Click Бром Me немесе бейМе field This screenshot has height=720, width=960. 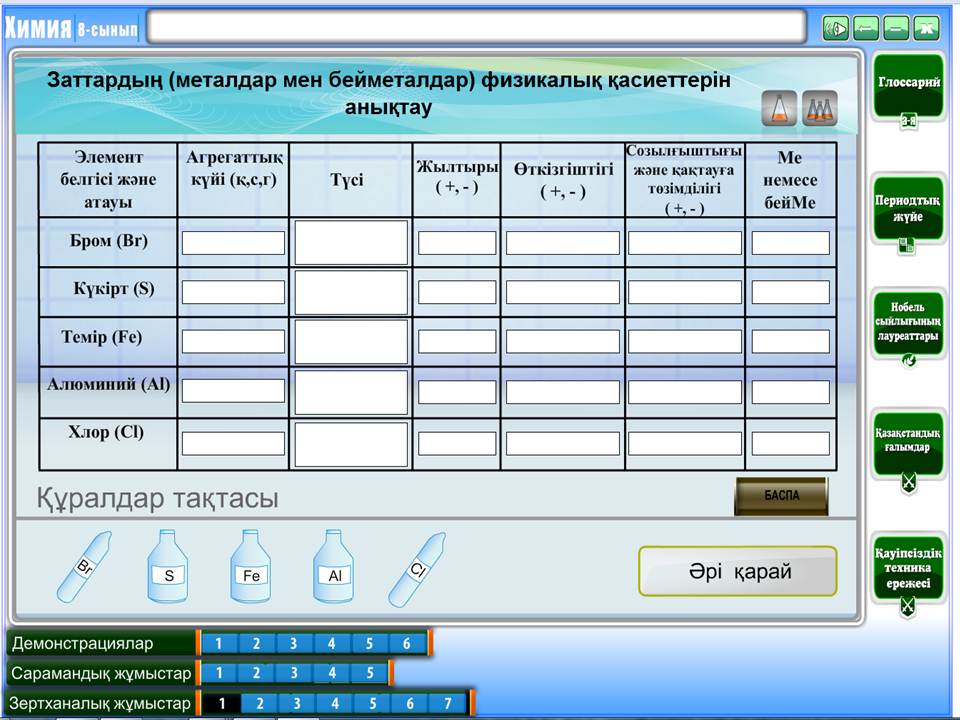[790, 242]
